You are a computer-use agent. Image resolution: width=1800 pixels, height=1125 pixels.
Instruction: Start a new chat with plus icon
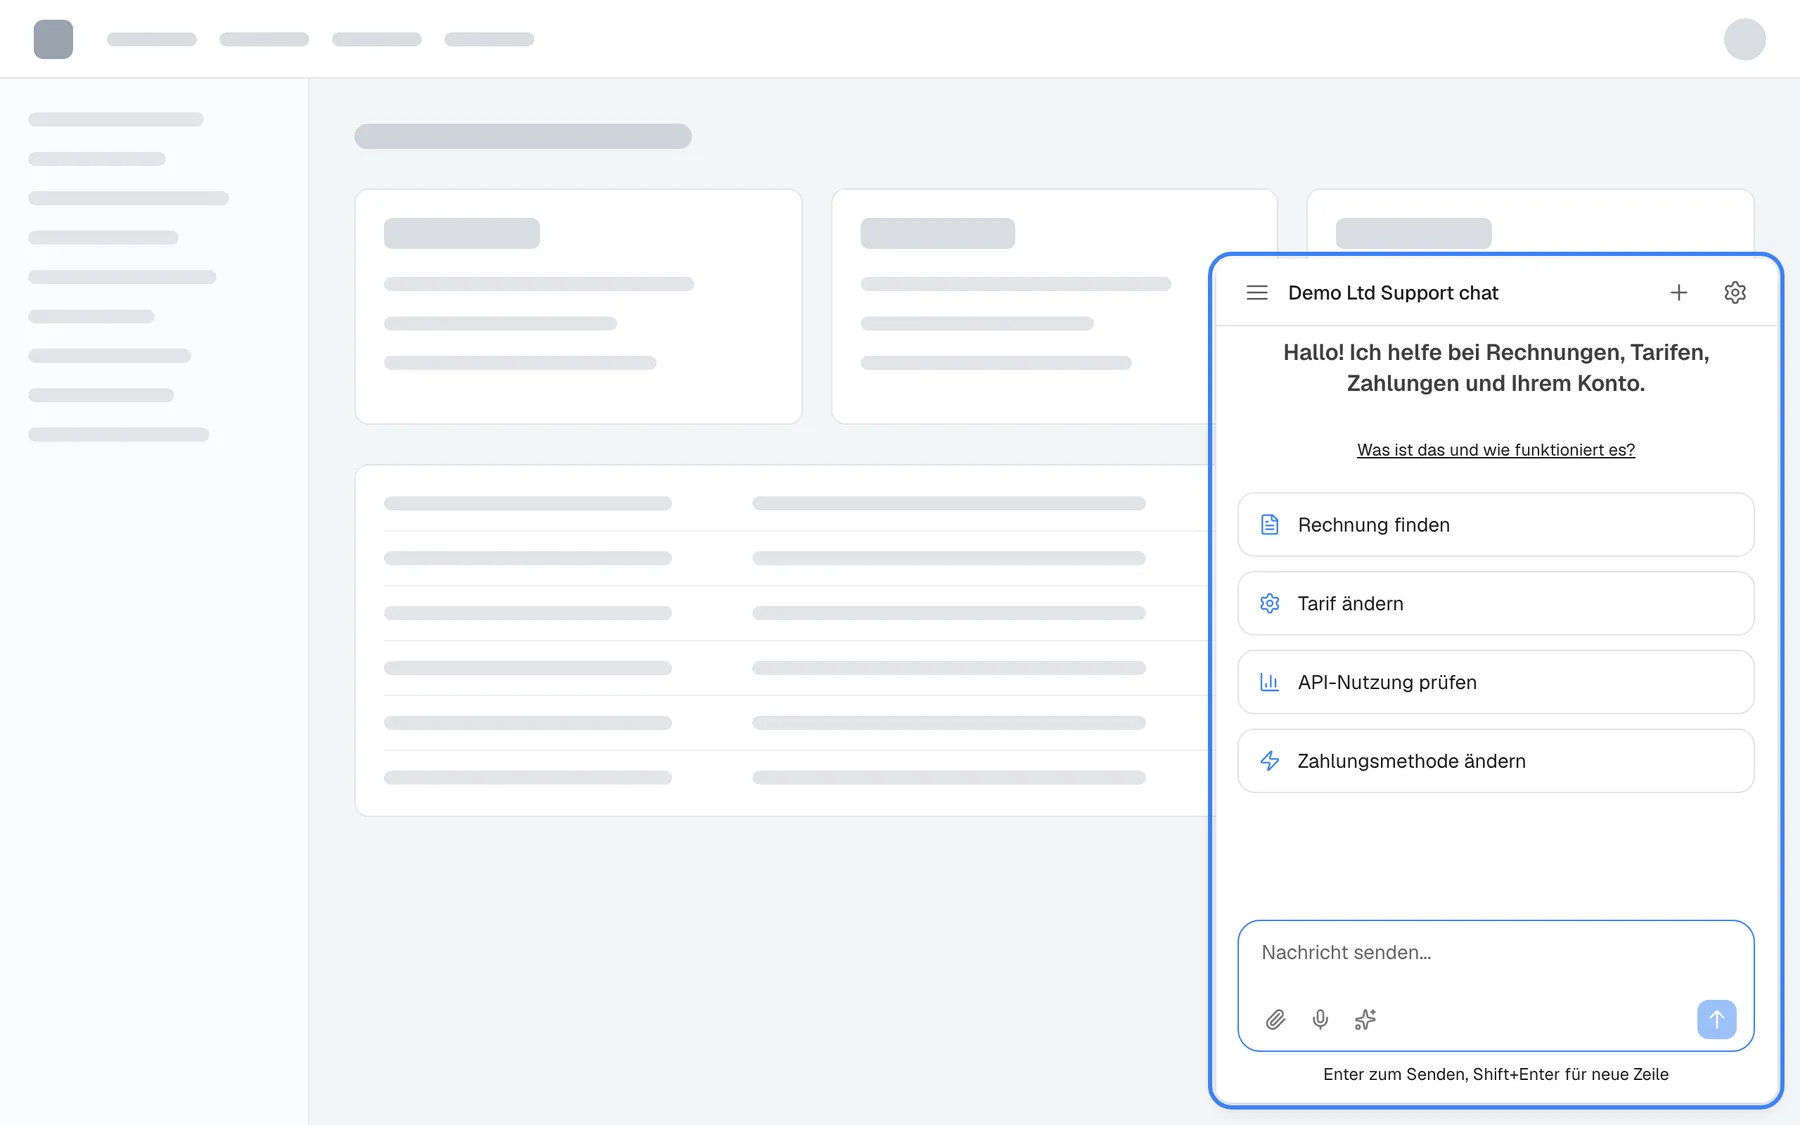[x=1679, y=293]
